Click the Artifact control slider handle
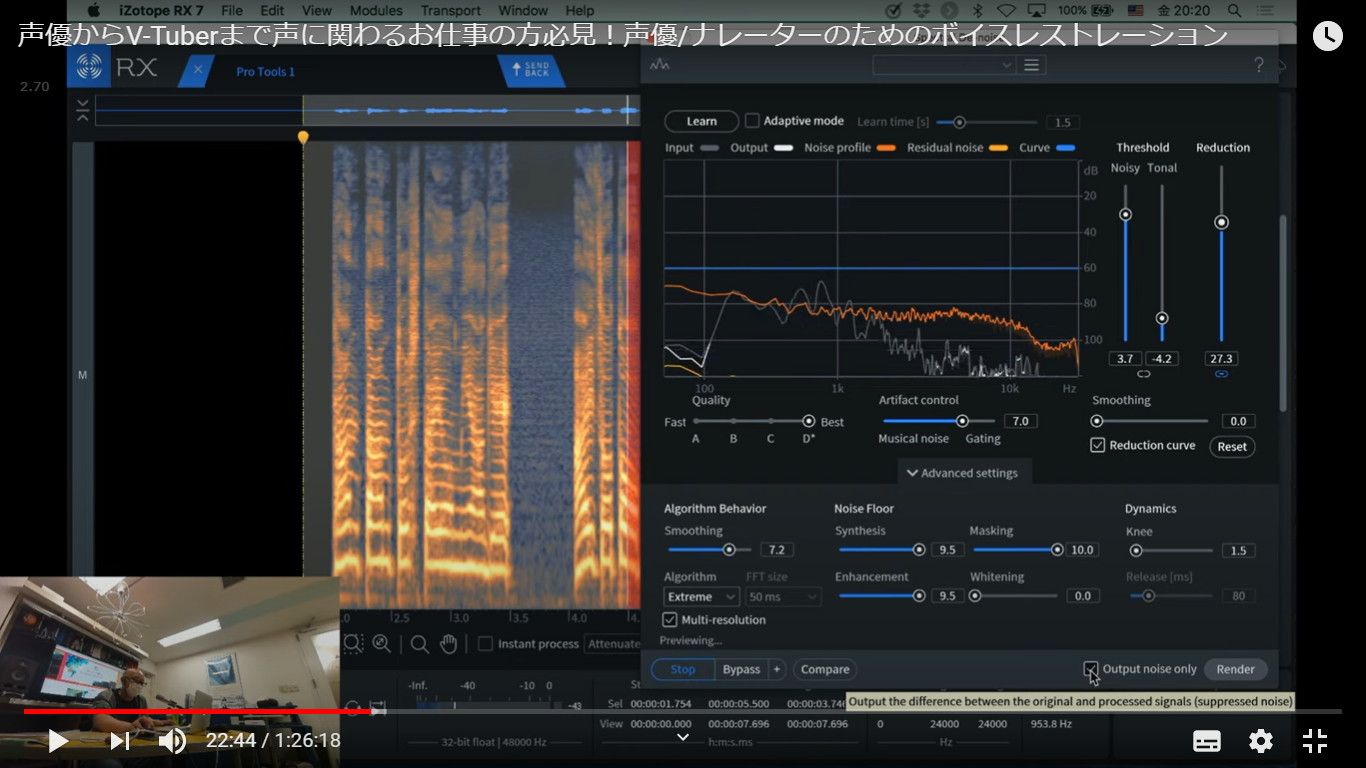 coord(962,421)
